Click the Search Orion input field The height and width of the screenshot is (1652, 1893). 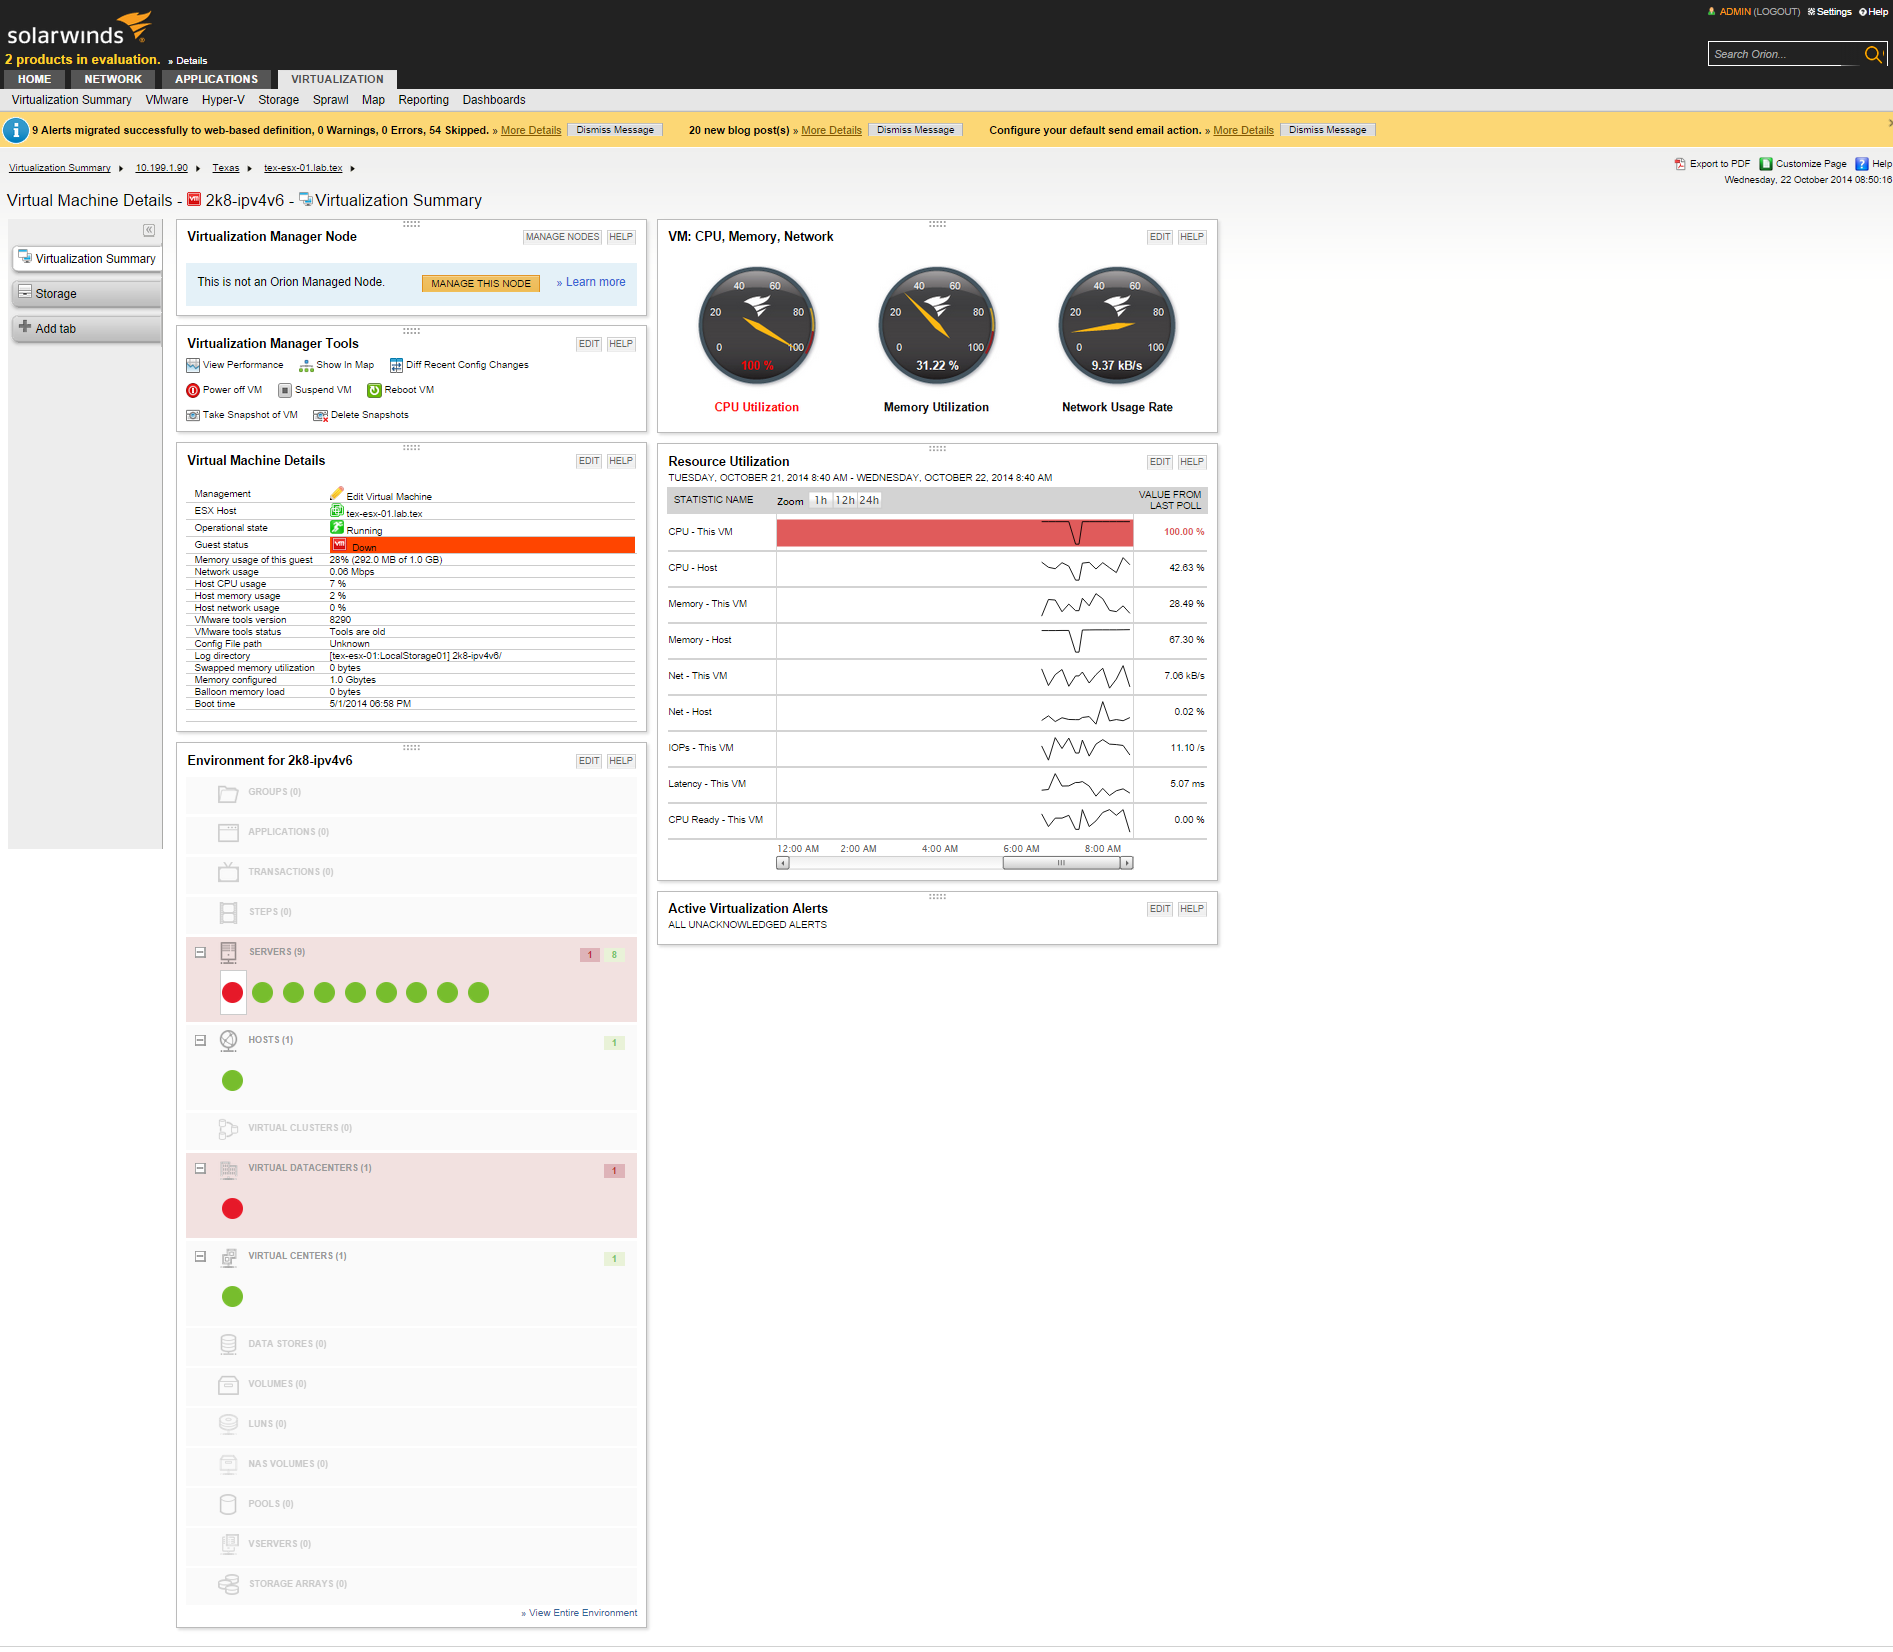1785,55
